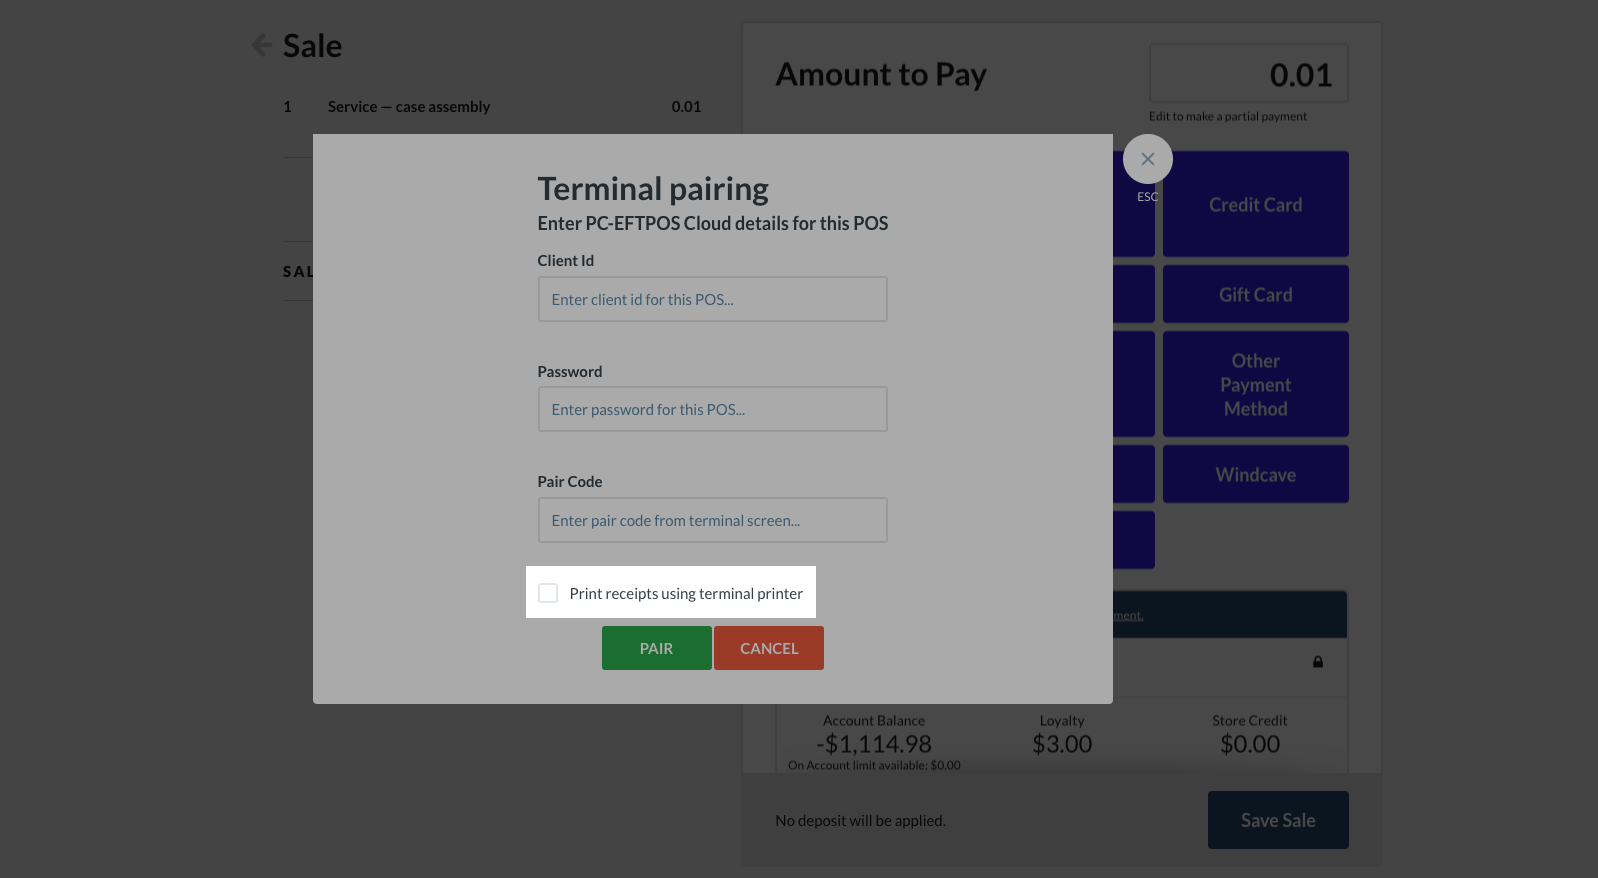Viewport: 1598px width, 878px height.
Task: Click the Print receipts checkbox label text
Action: point(686,593)
